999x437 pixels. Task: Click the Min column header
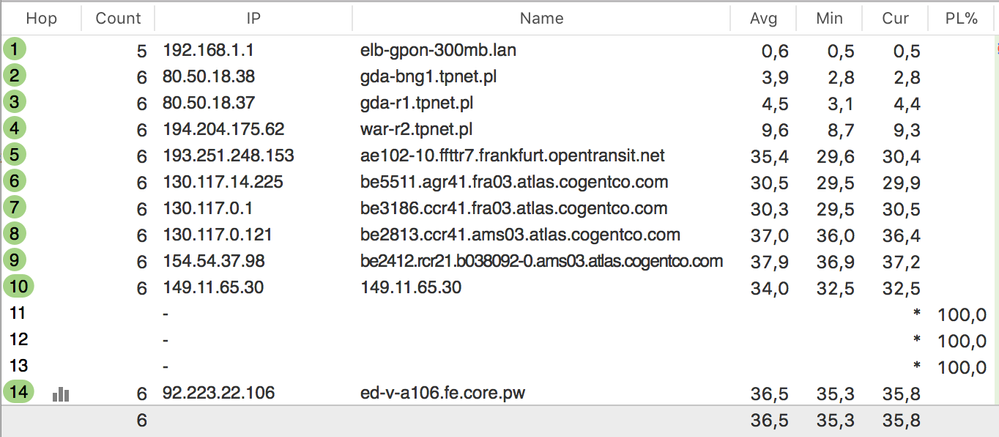(829, 18)
